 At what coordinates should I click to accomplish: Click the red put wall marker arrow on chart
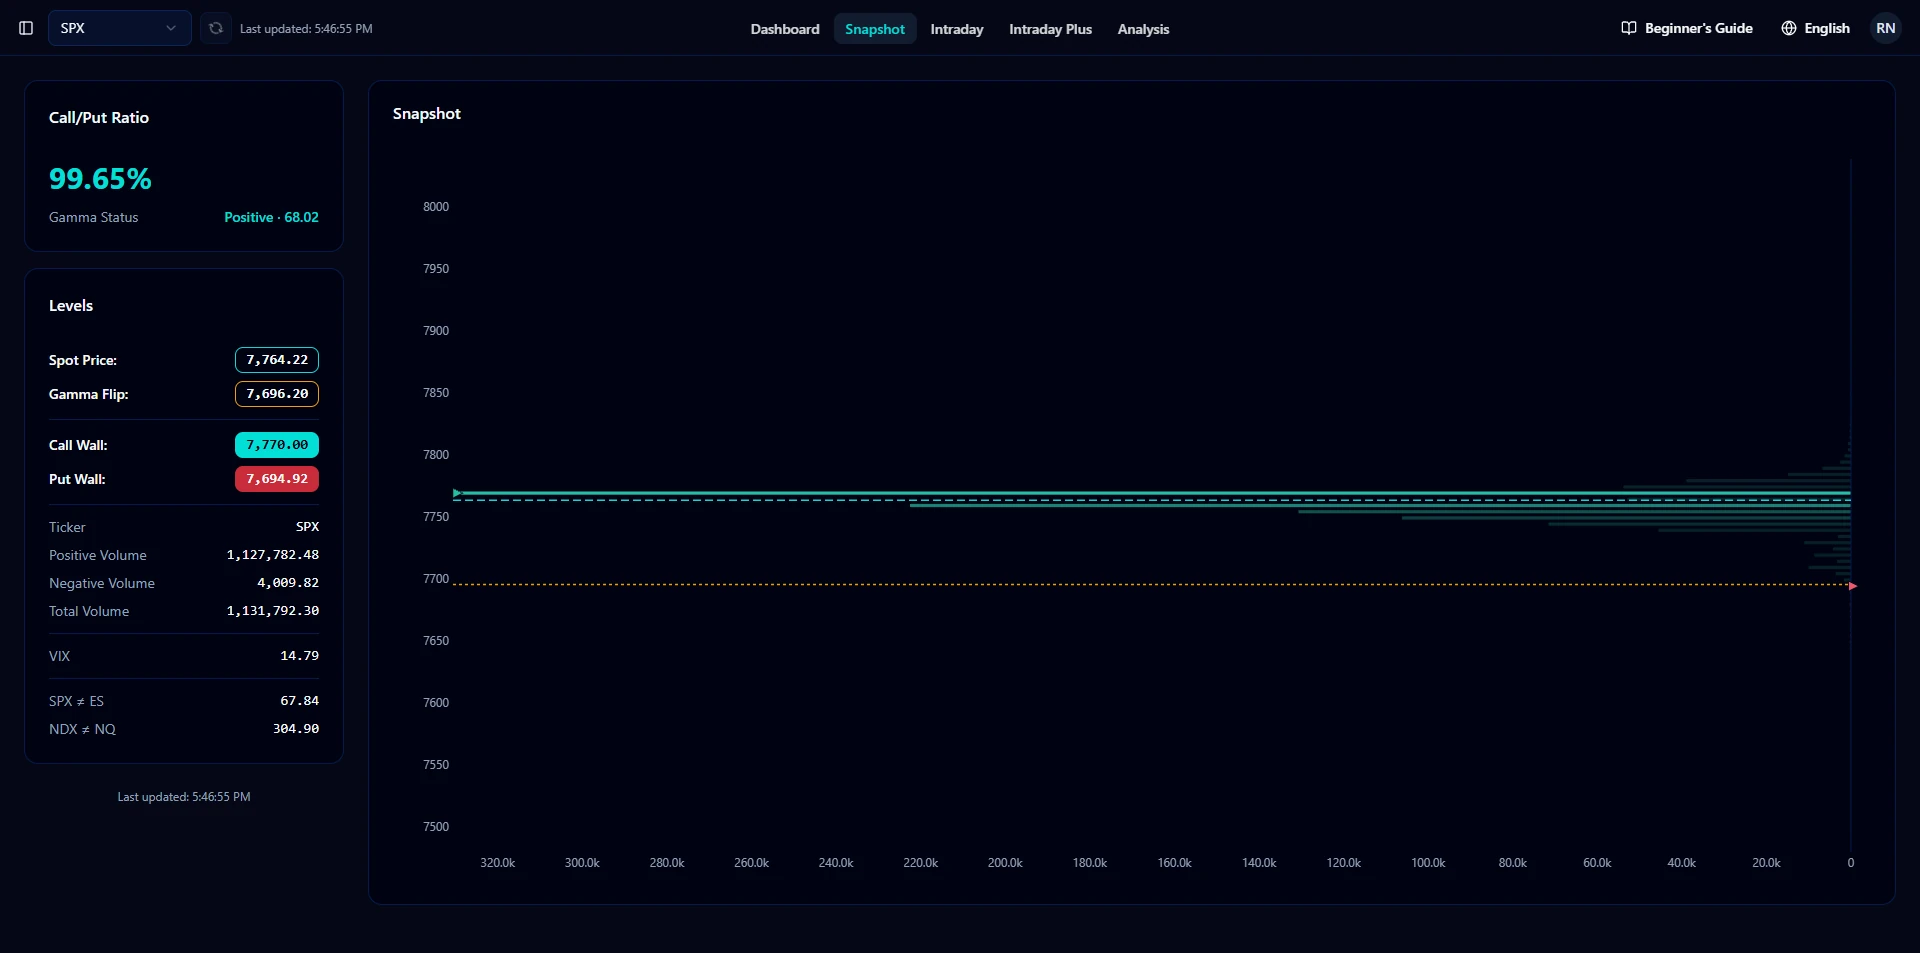pyautogui.click(x=1852, y=586)
